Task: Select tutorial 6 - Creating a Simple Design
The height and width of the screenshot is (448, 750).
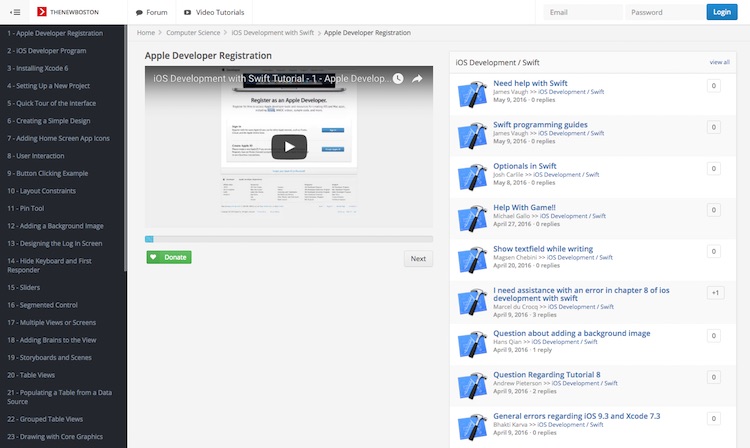Action: point(48,121)
